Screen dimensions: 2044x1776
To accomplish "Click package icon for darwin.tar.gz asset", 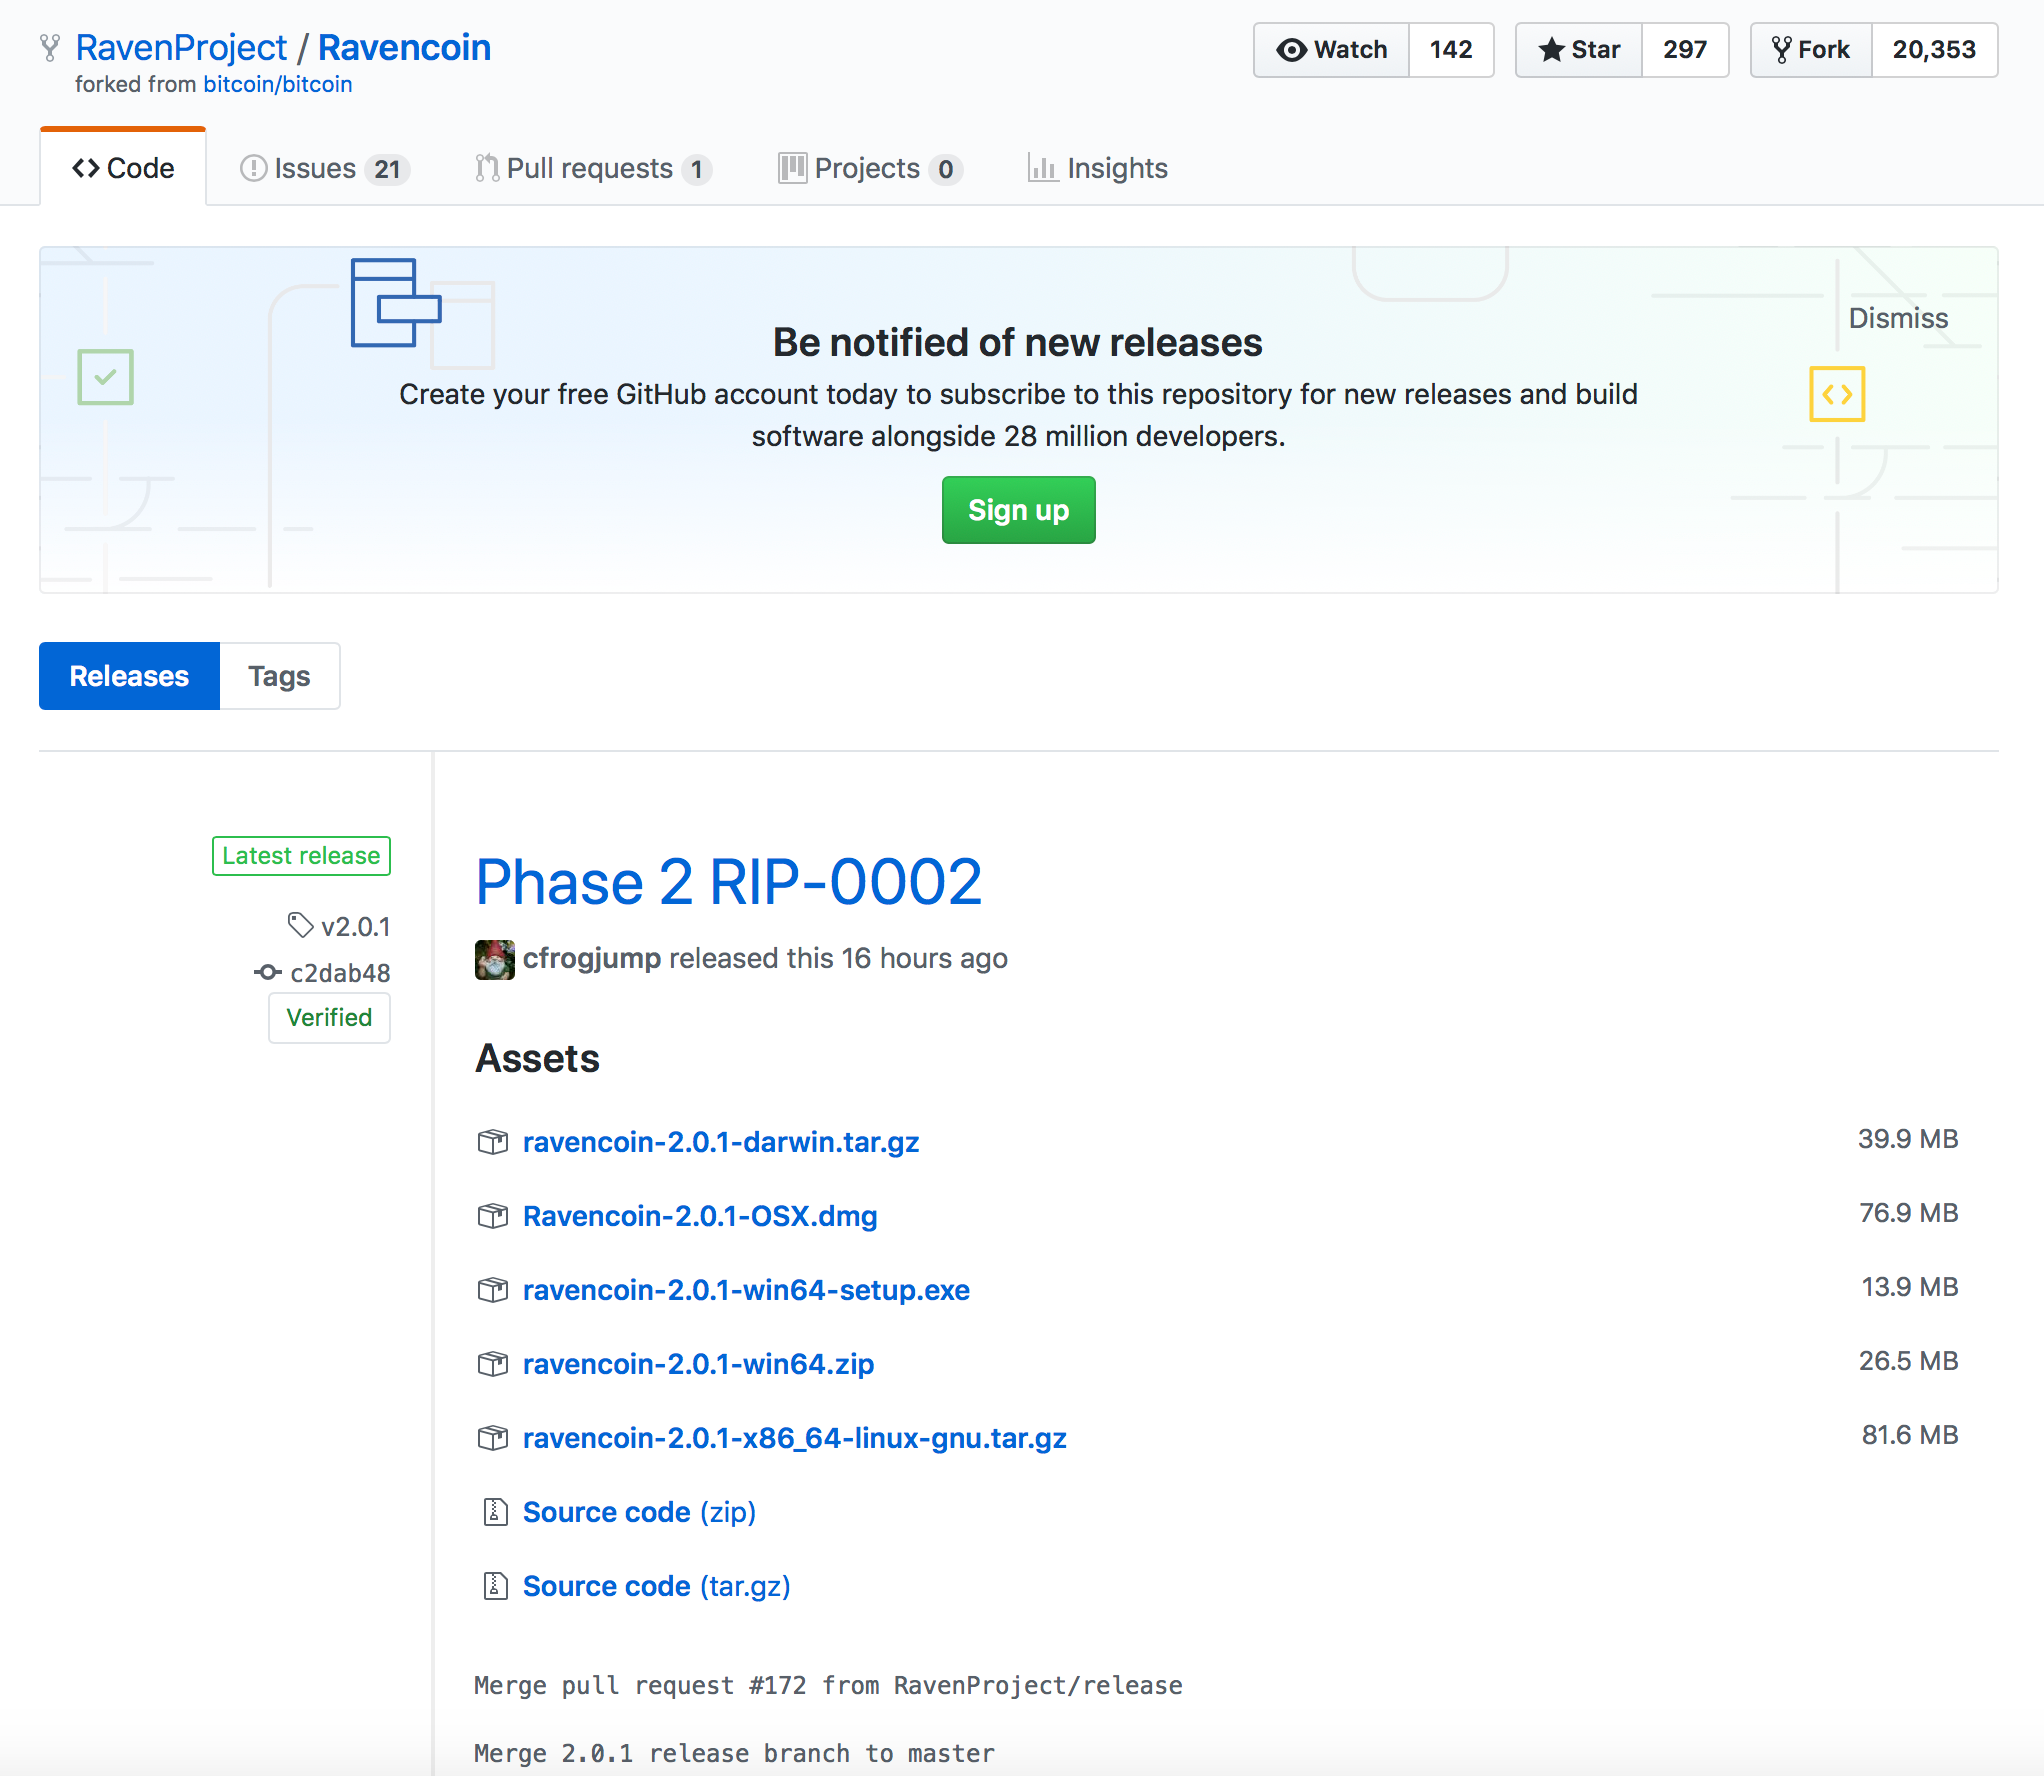I will [x=493, y=1142].
